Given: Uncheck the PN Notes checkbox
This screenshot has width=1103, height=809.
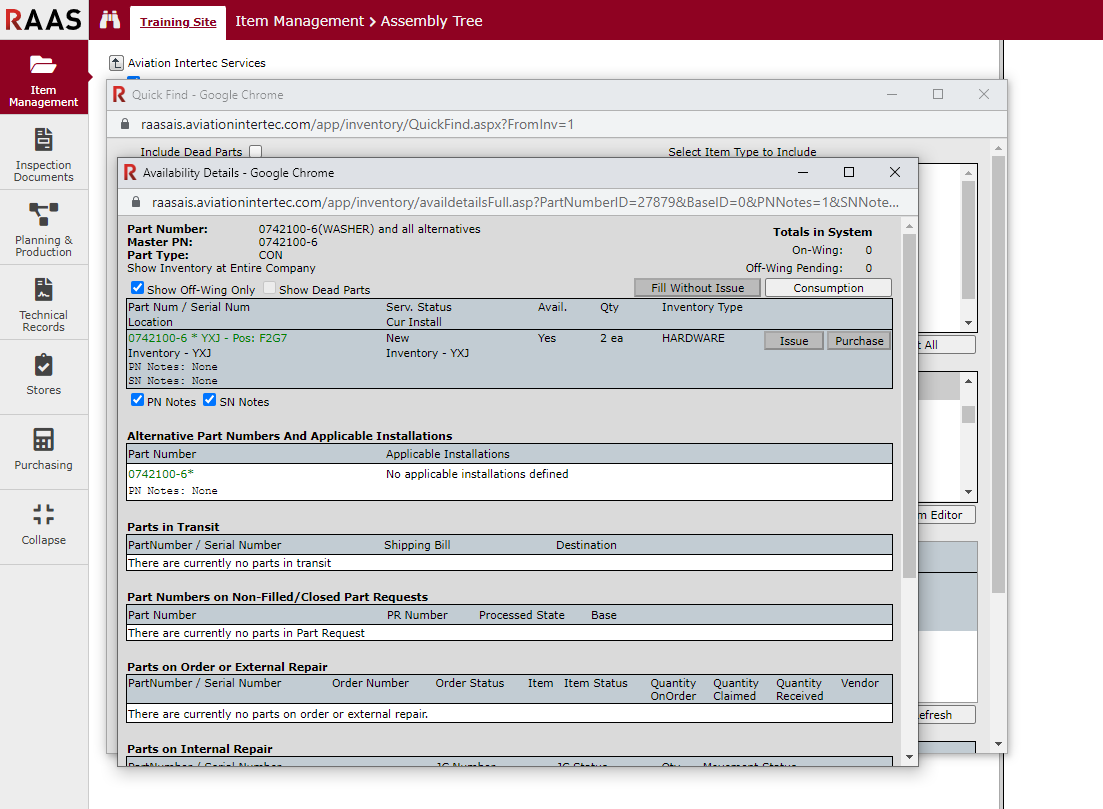Looking at the screenshot, I should click(138, 401).
